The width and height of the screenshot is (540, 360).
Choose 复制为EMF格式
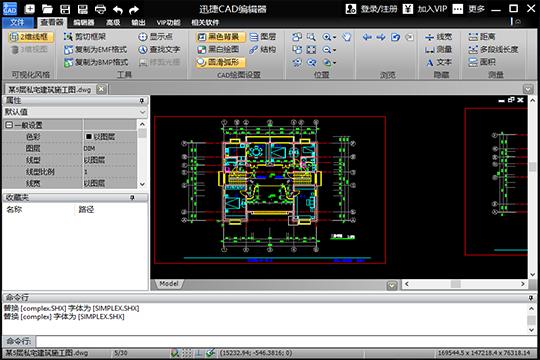(96, 49)
